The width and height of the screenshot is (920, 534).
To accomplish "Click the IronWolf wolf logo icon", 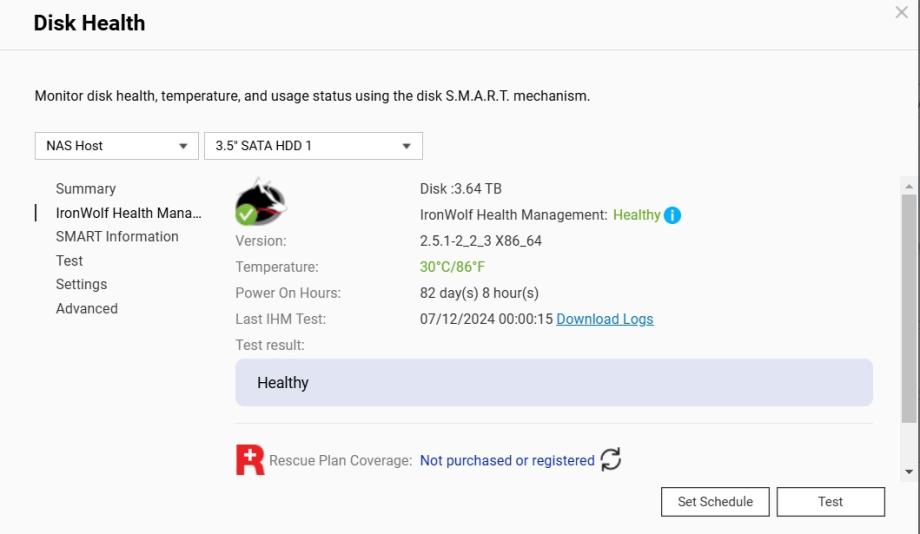I will click(x=260, y=201).
